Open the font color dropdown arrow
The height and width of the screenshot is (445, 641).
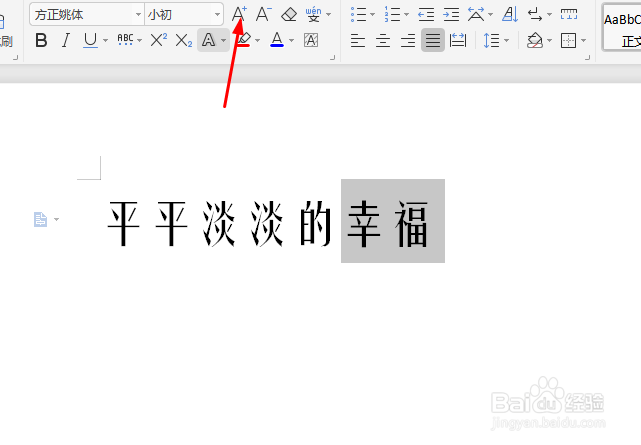click(x=291, y=40)
